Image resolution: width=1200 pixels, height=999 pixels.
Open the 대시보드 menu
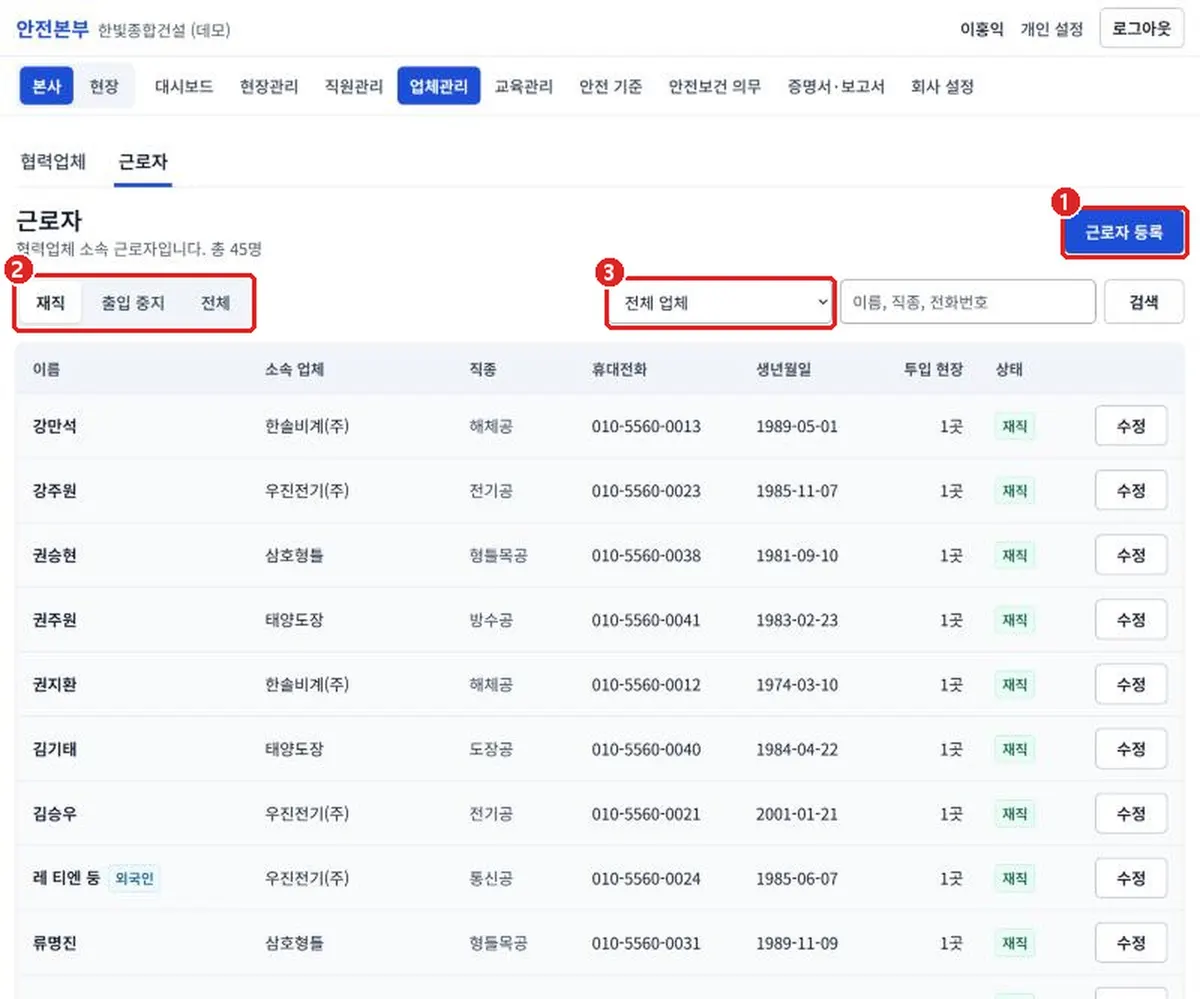tap(184, 86)
